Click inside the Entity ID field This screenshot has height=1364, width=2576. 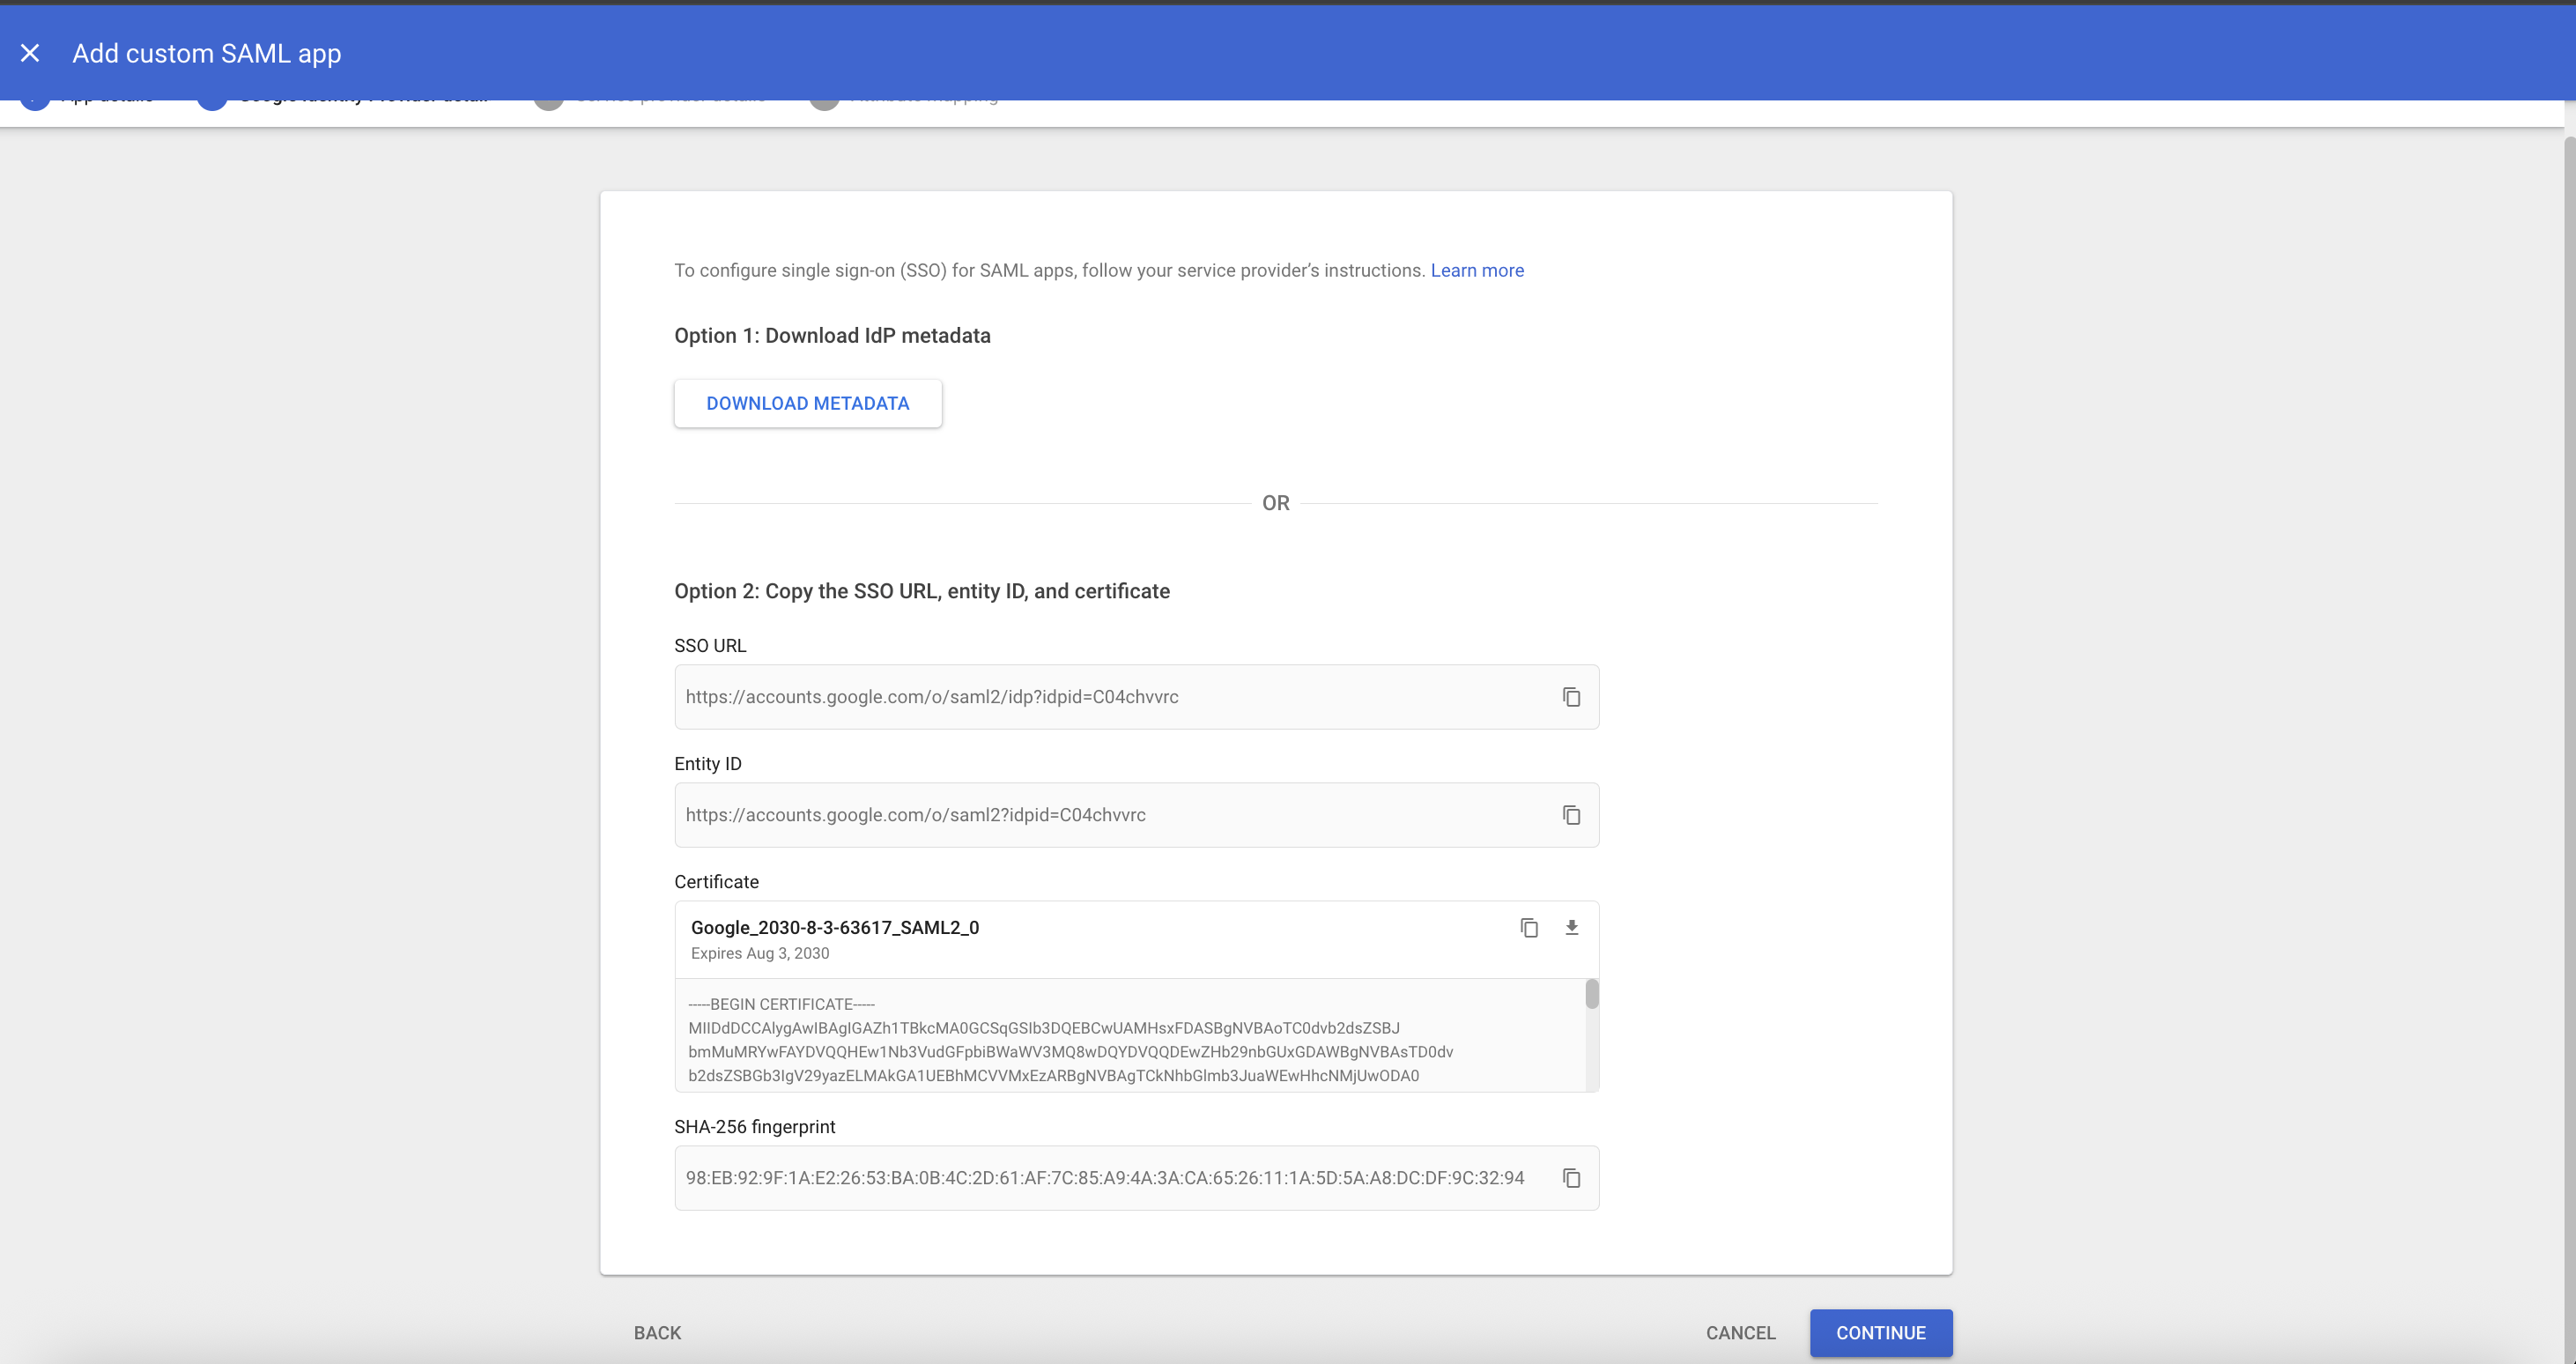[1137, 815]
